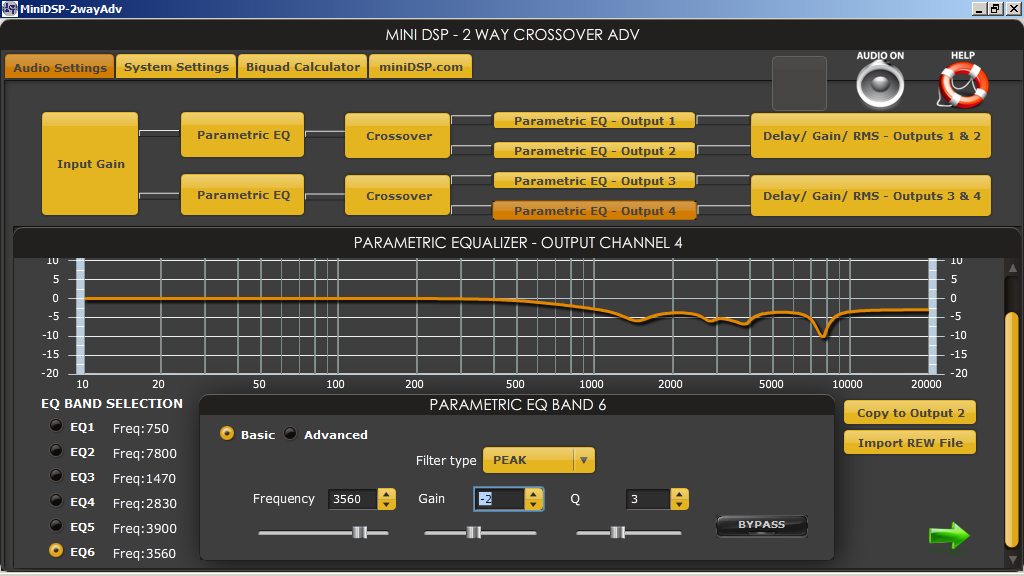The image size is (1024, 576).
Task: Increase Q with its up arrow
Action: click(x=679, y=494)
